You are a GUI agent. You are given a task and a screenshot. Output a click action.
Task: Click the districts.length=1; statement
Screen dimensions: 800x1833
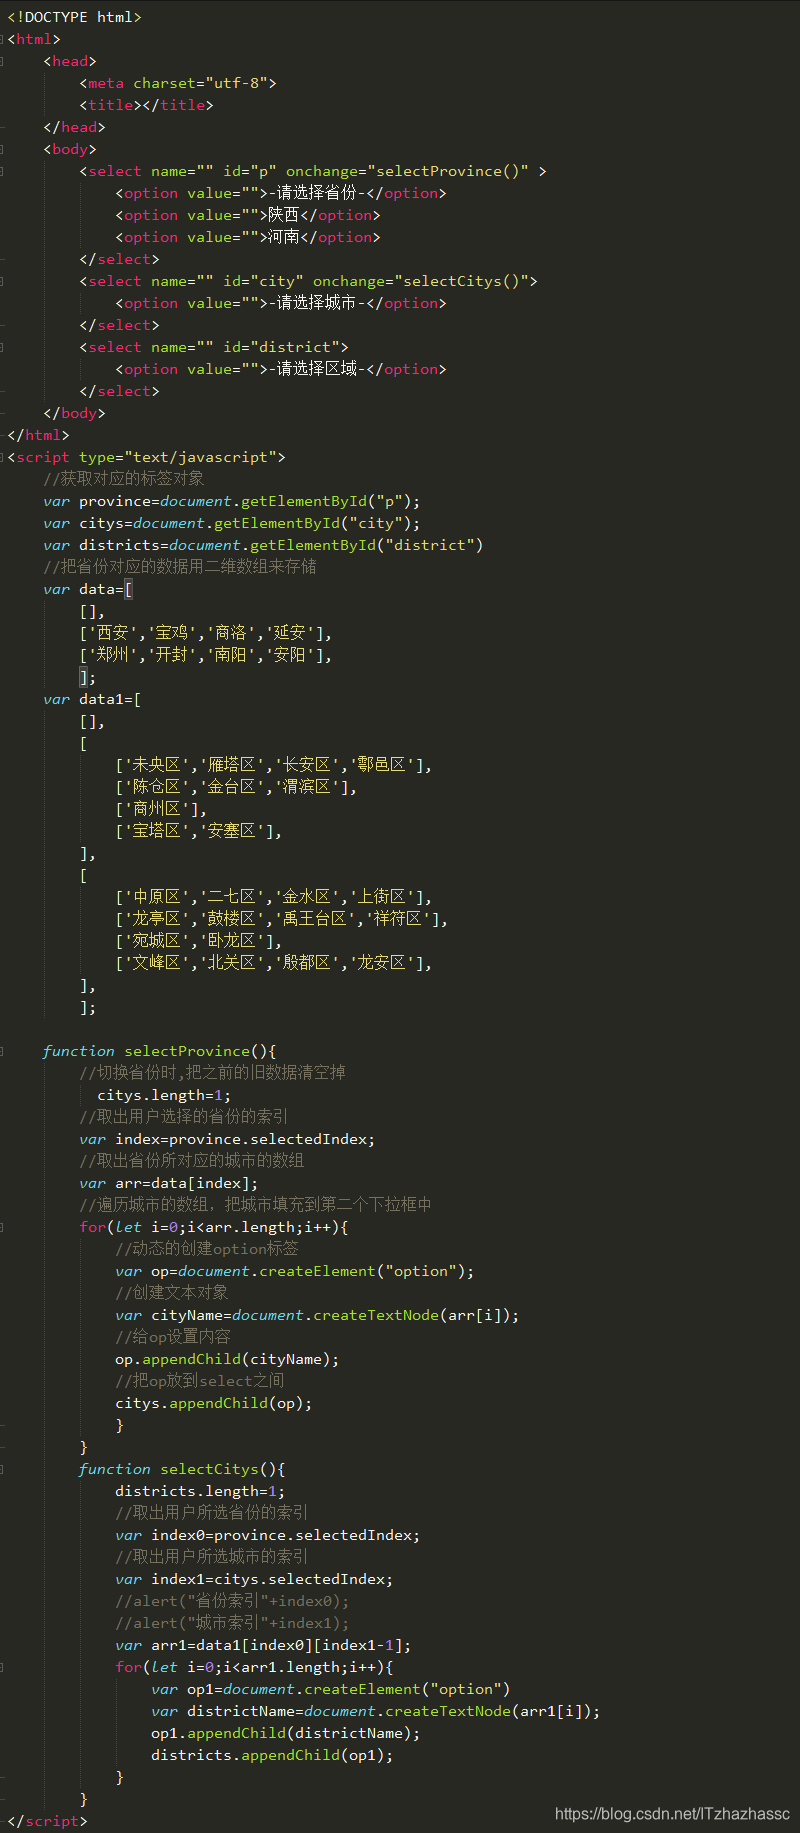200,1491
